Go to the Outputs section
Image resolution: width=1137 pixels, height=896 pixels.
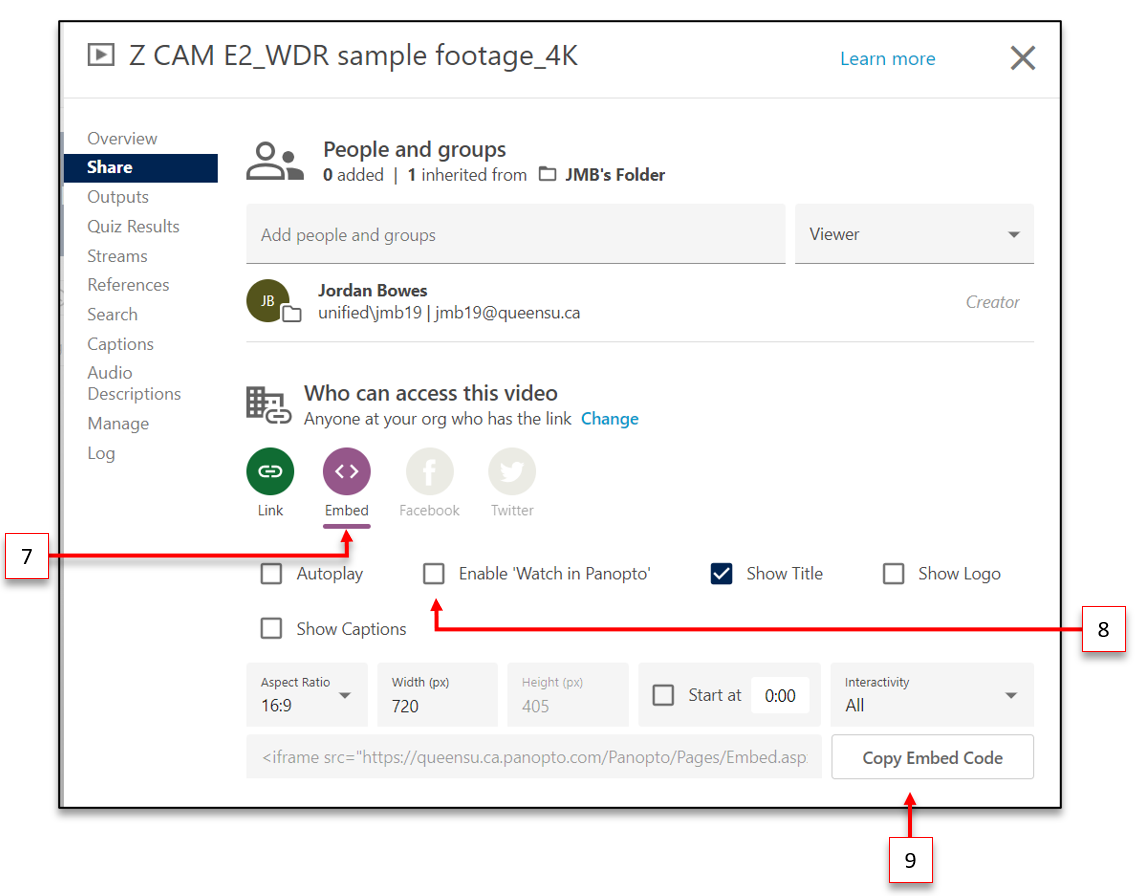117,197
